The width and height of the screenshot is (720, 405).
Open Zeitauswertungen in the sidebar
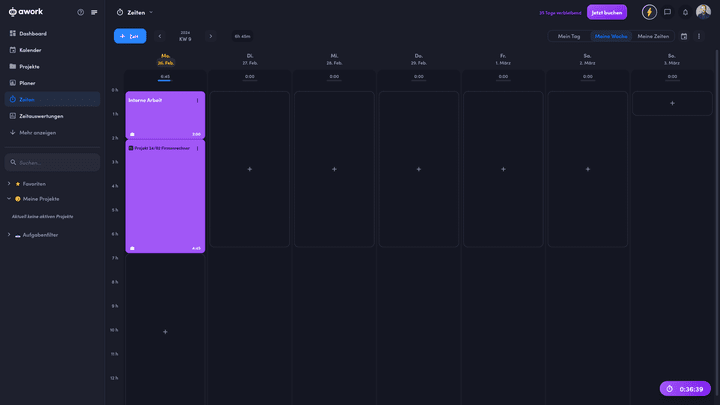tap(41, 116)
